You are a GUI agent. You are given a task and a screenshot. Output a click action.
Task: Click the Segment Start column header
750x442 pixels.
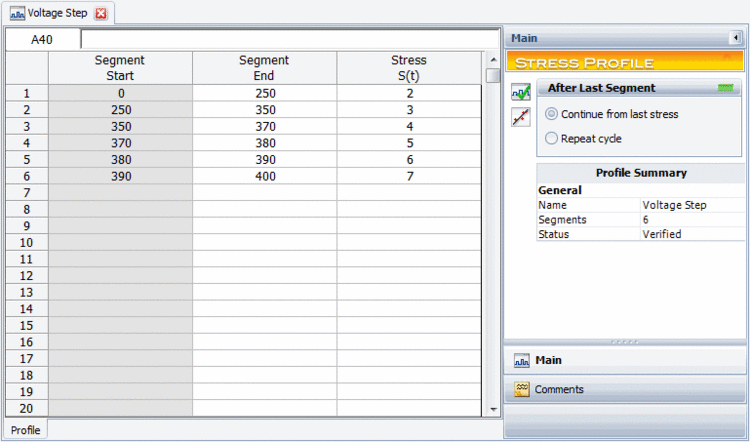click(x=120, y=68)
